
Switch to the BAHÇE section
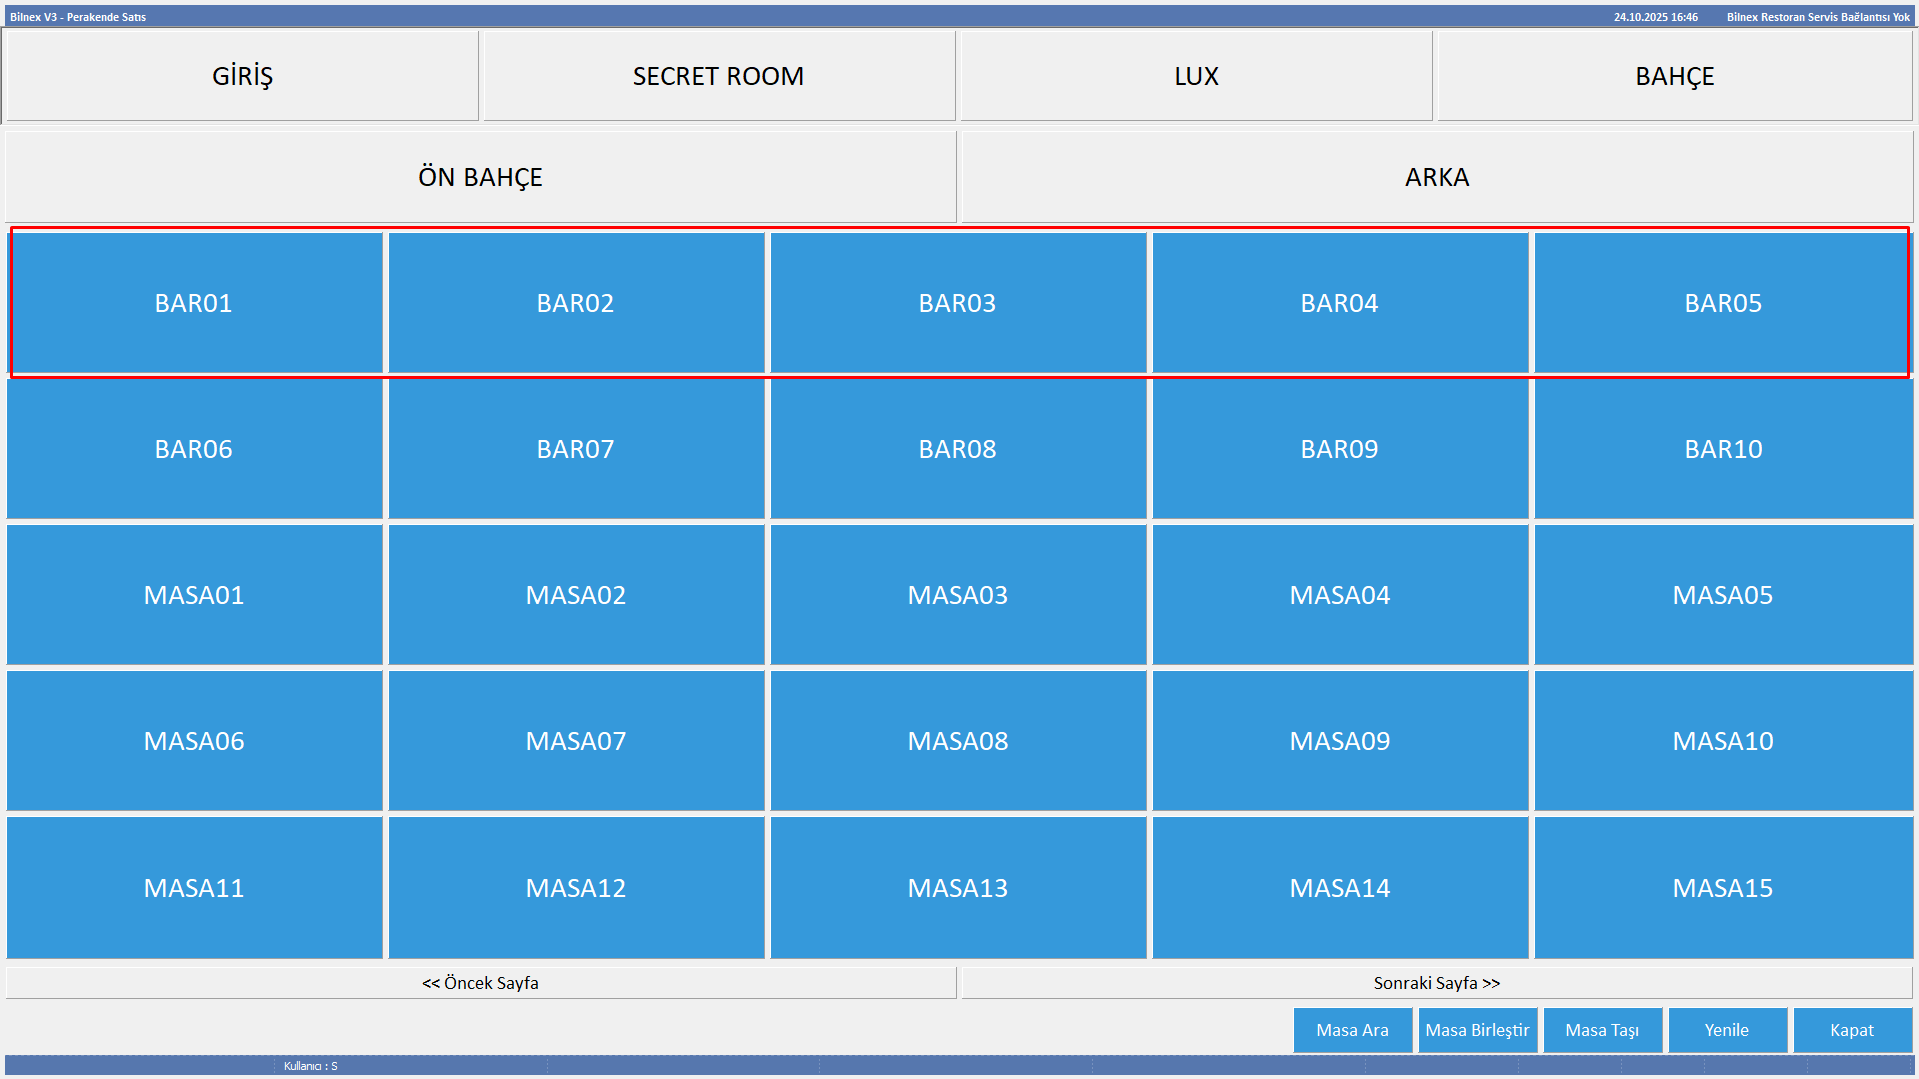point(1674,76)
